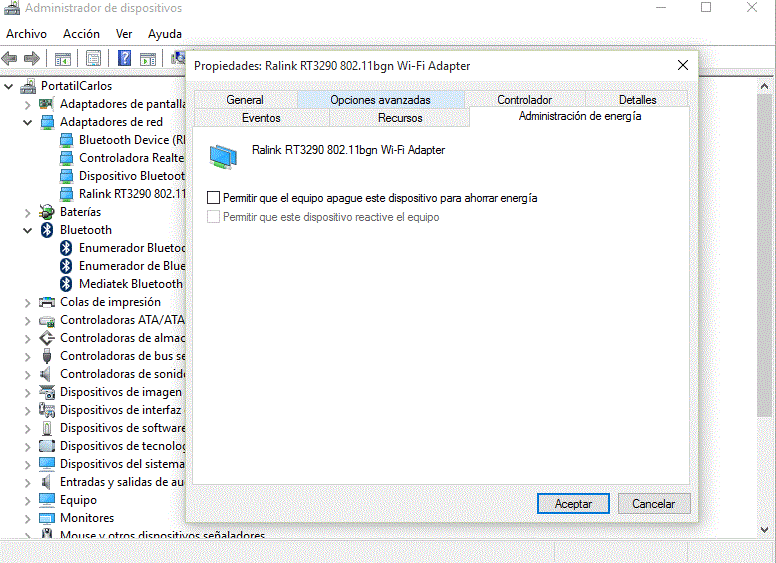
Task: Open the Ver menu
Action: point(124,34)
